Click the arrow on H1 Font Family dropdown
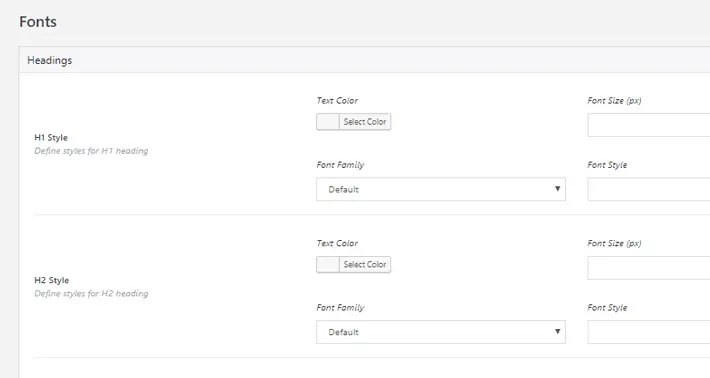This screenshot has width=710, height=378. point(557,189)
